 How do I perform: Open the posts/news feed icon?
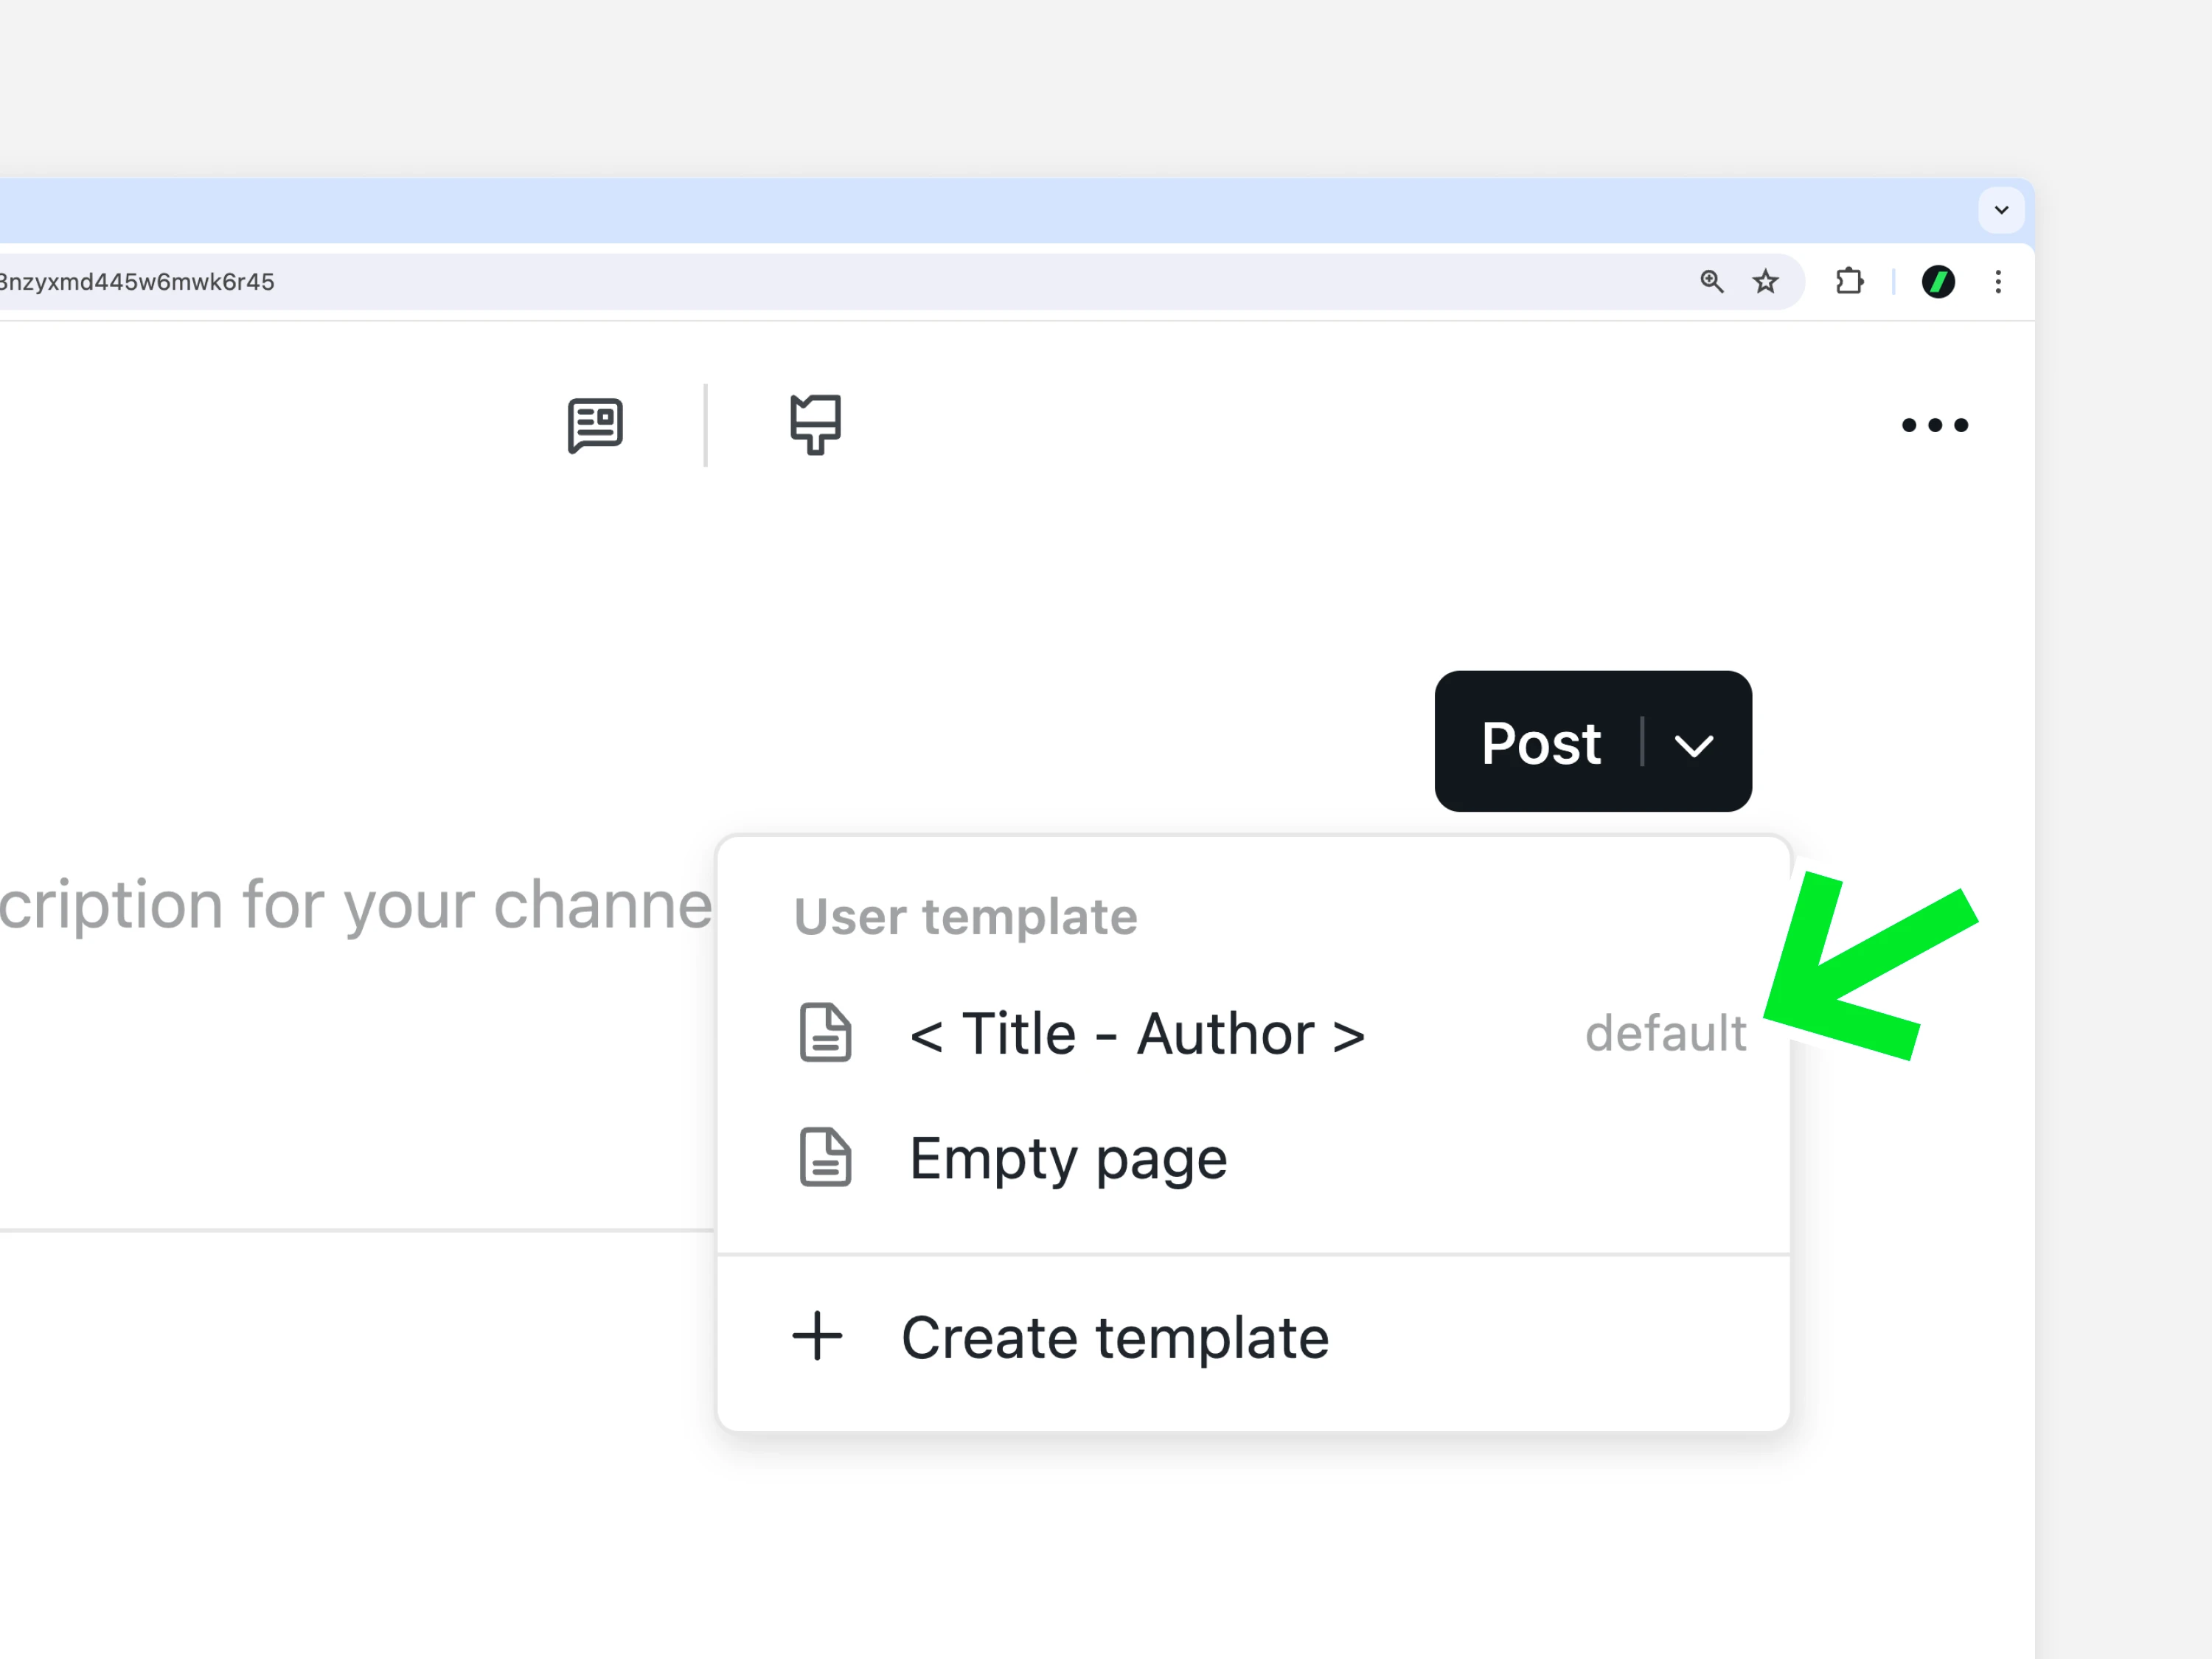click(595, 425)
